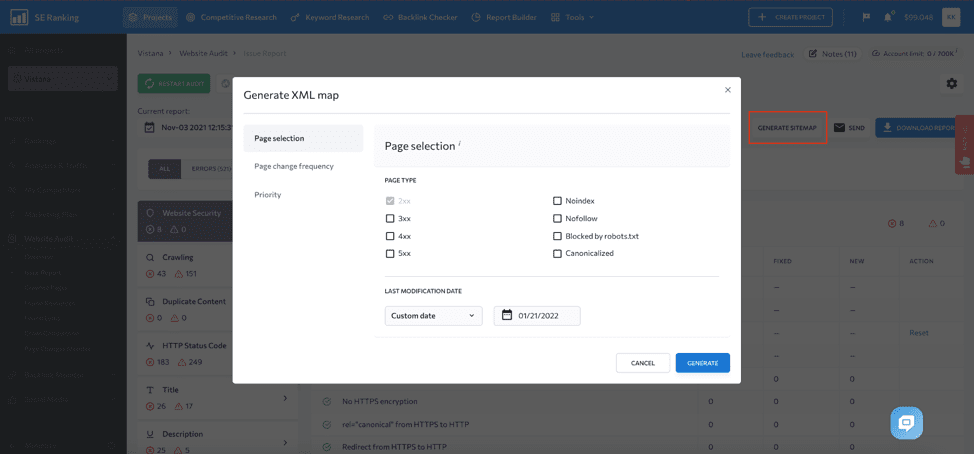Viewport: 974px width, 454px height.
Task: Click the Title category T icon
Action: [x=150, y=390]
